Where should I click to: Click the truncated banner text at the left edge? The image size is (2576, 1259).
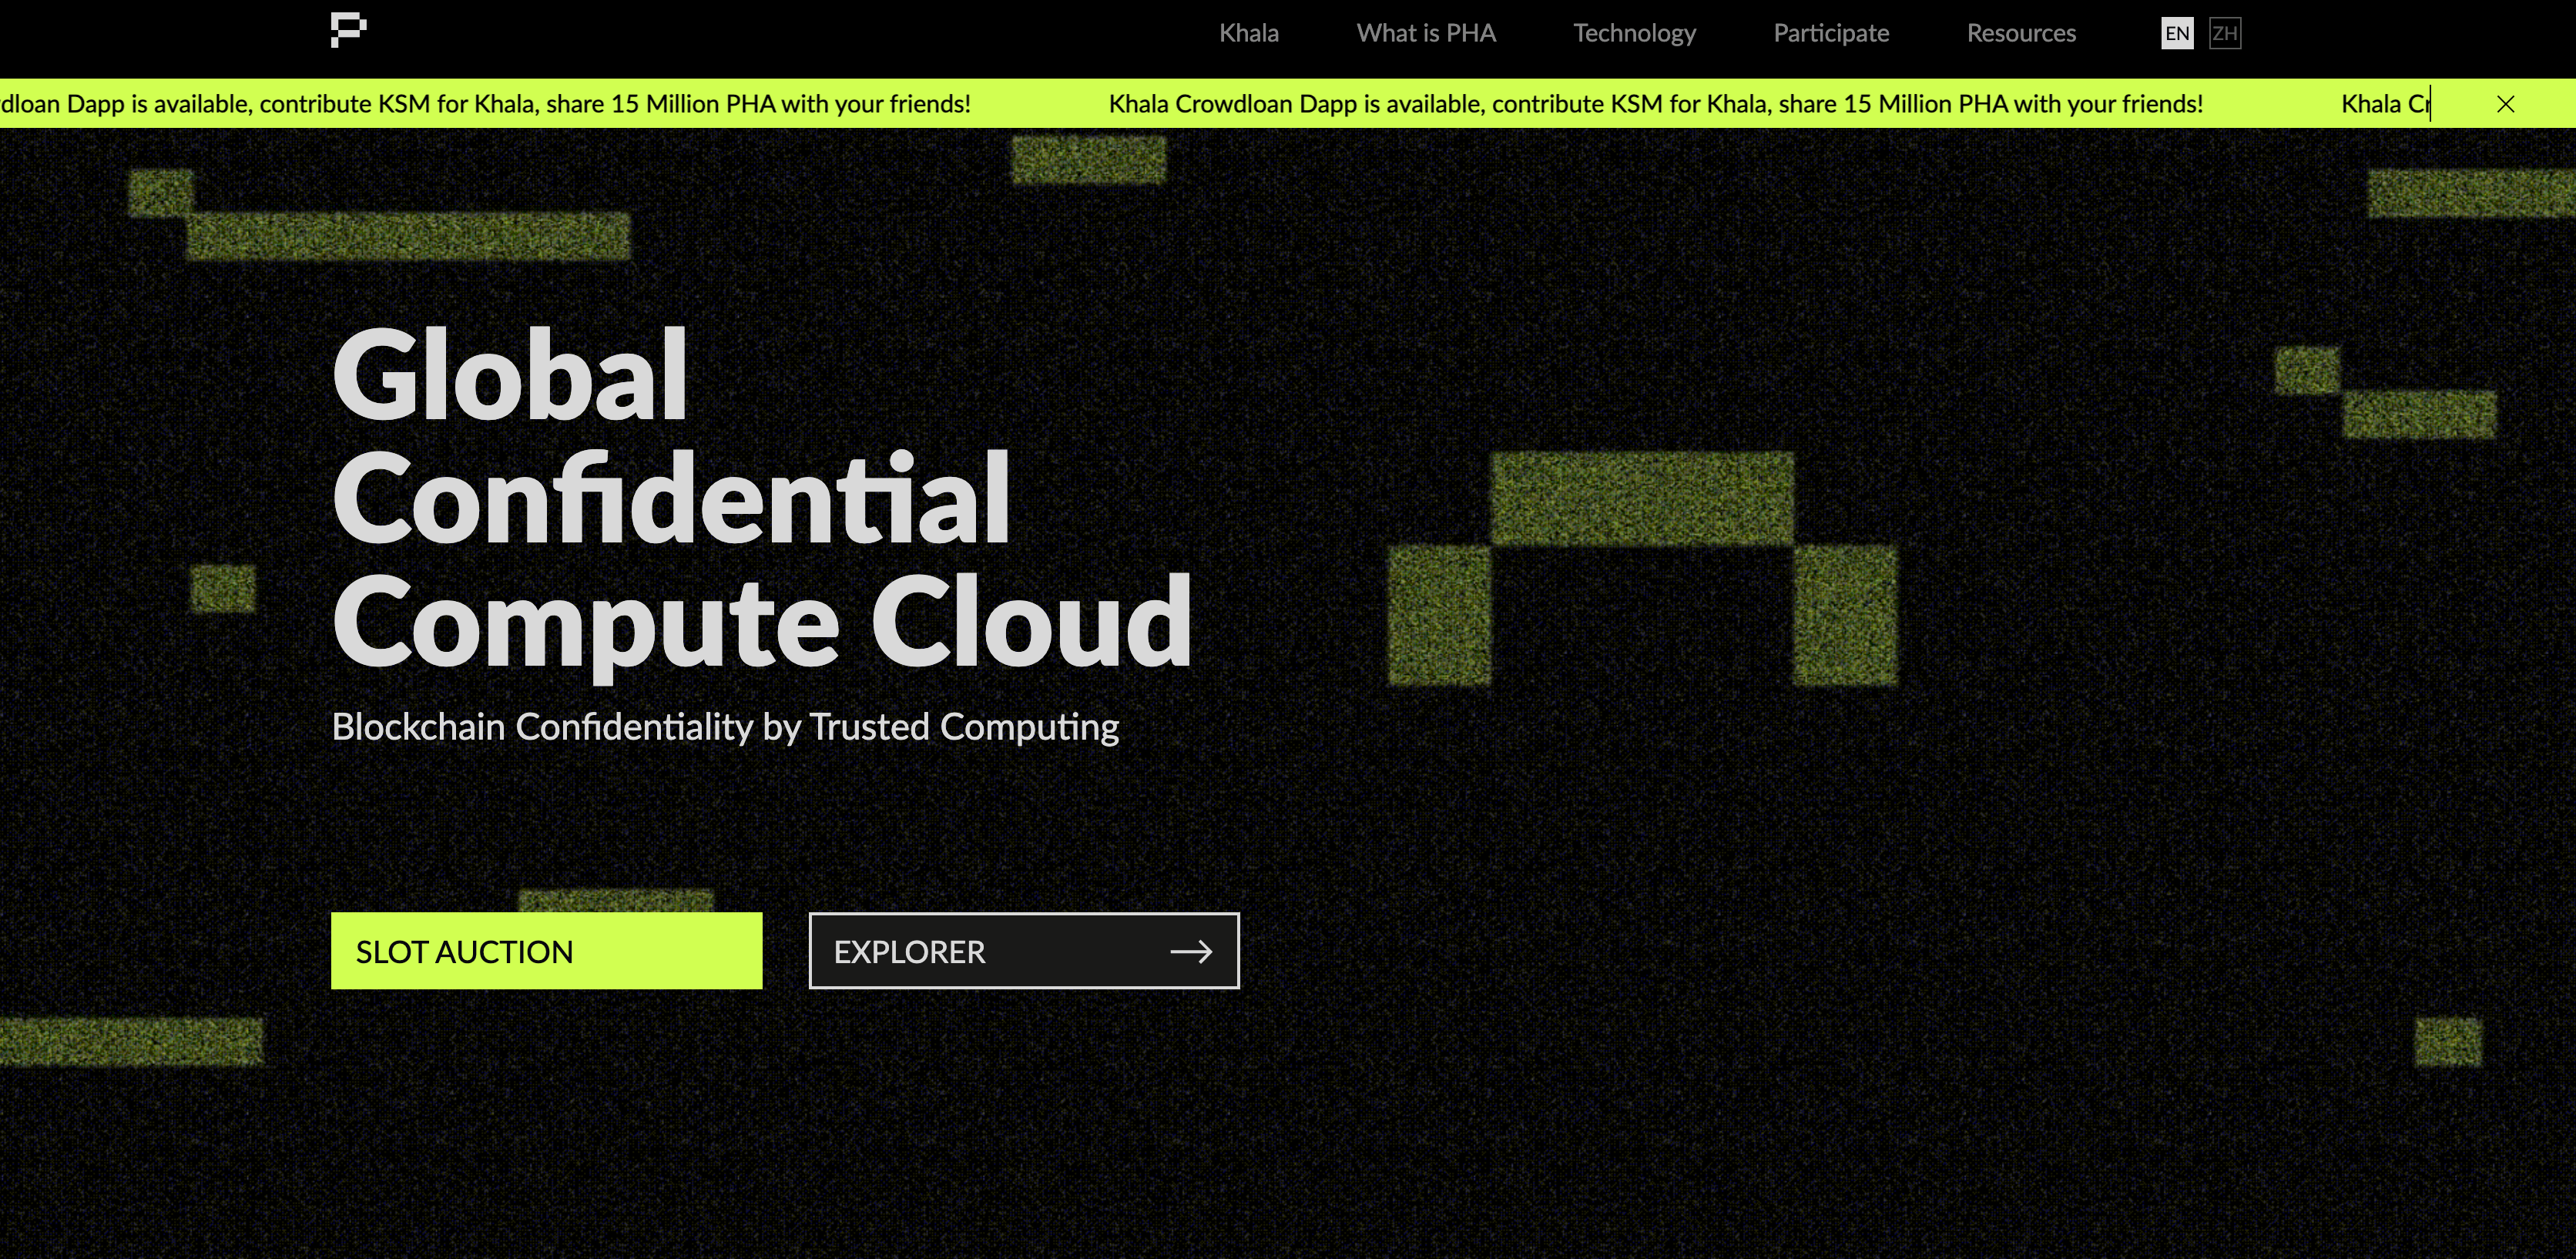[x=485, y=104]
